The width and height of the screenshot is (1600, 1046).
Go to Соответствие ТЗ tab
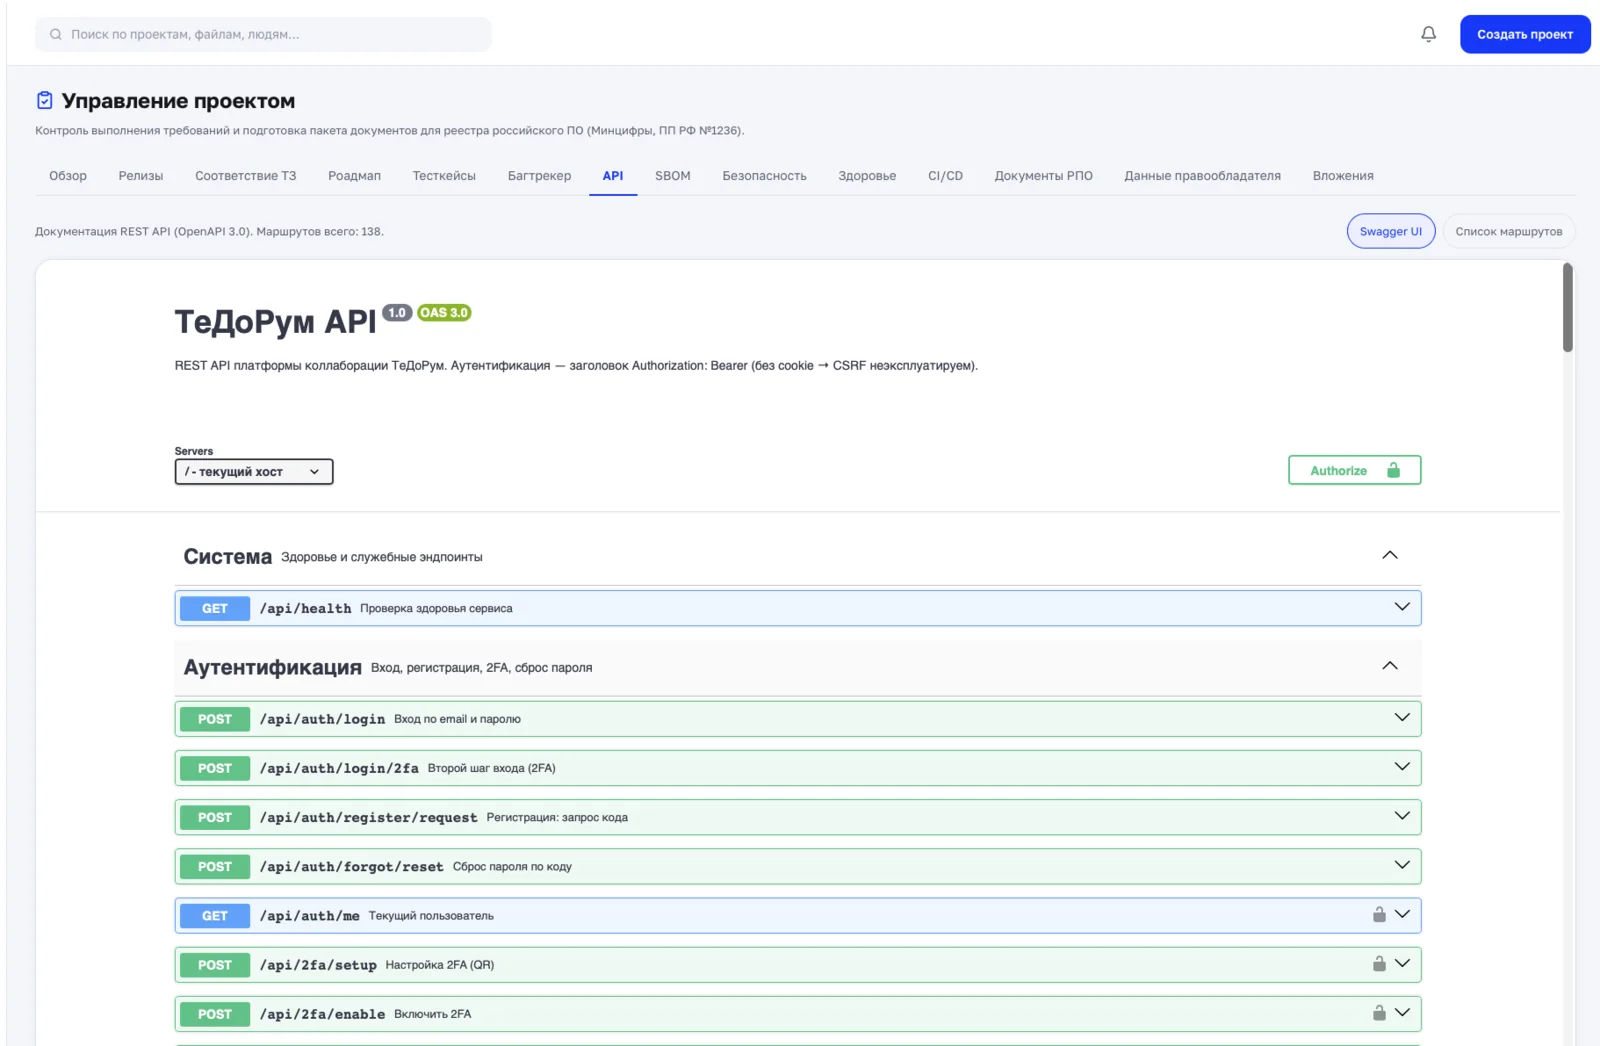[246, 176]
